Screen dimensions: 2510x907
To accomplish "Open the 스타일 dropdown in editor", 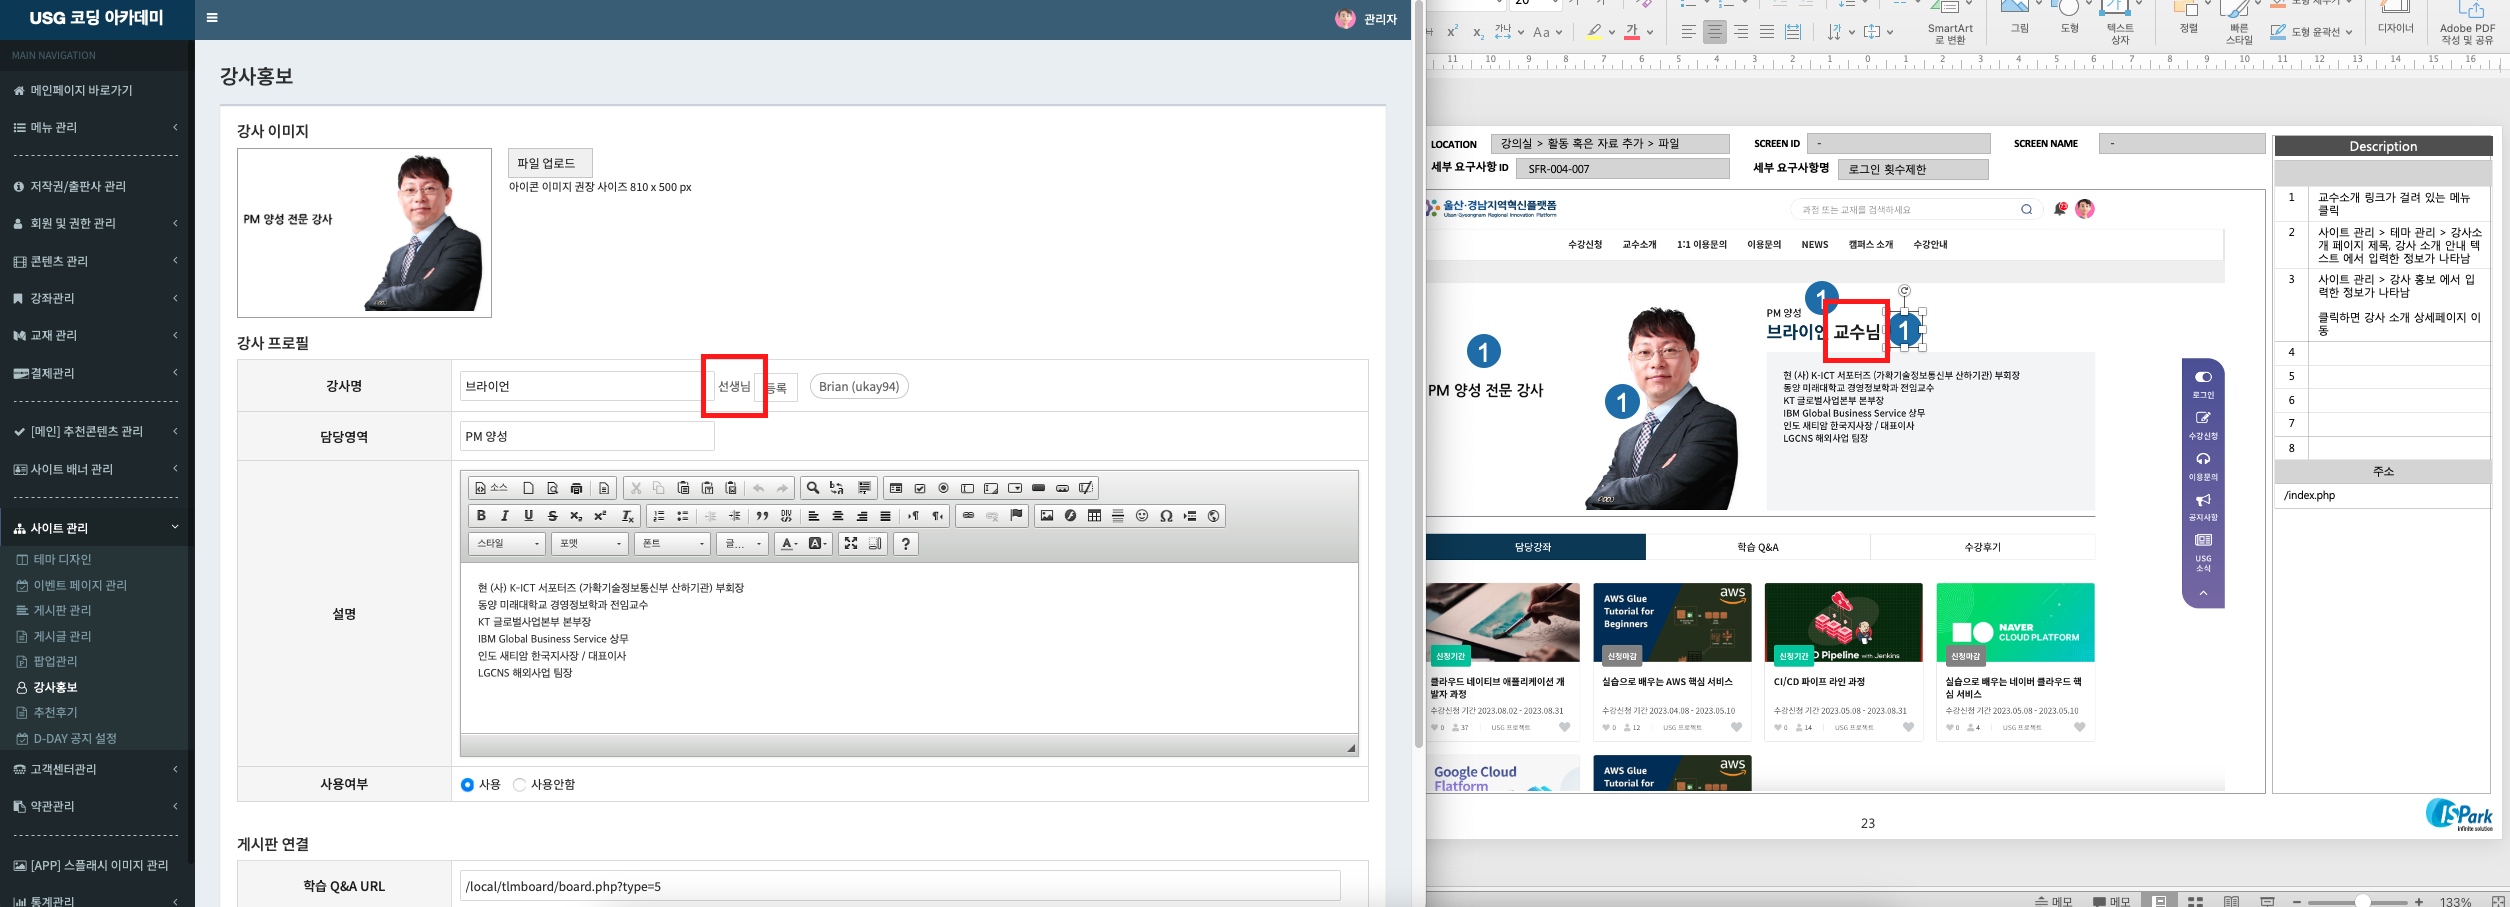I will coord(508,543).
